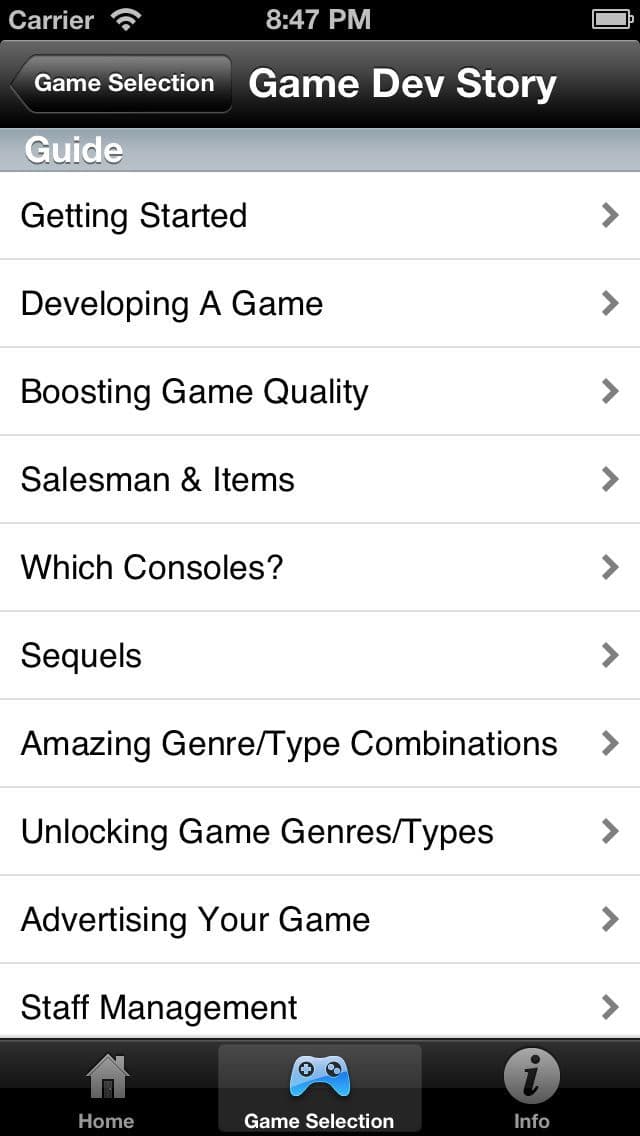Expand the Salesman & Items chevron
The image size is (640, 1136).
pyautogui.click(x=610, y=480)
